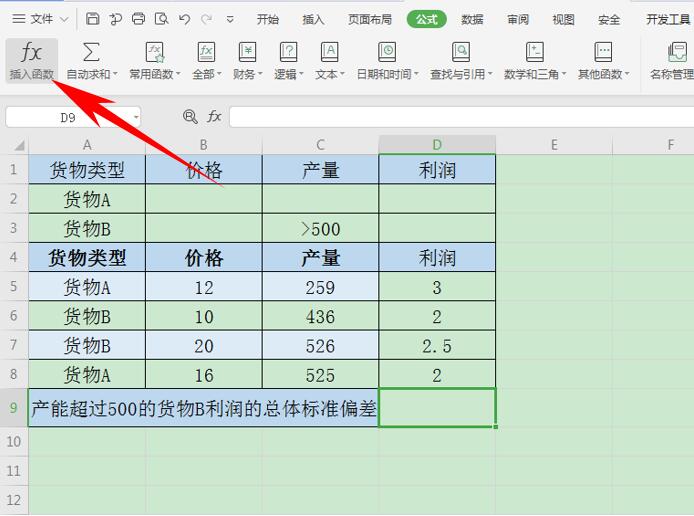
Task: Switch to the 数据 (Data) tab
Action: (472, 19)
